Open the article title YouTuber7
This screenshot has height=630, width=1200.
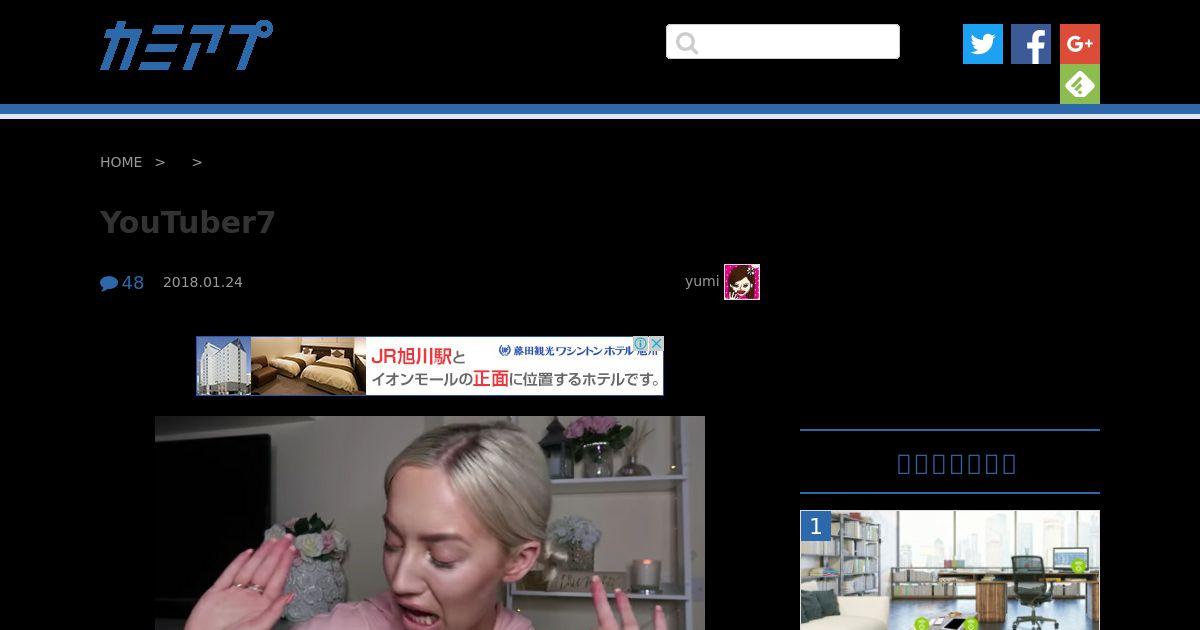pos(187,222)
